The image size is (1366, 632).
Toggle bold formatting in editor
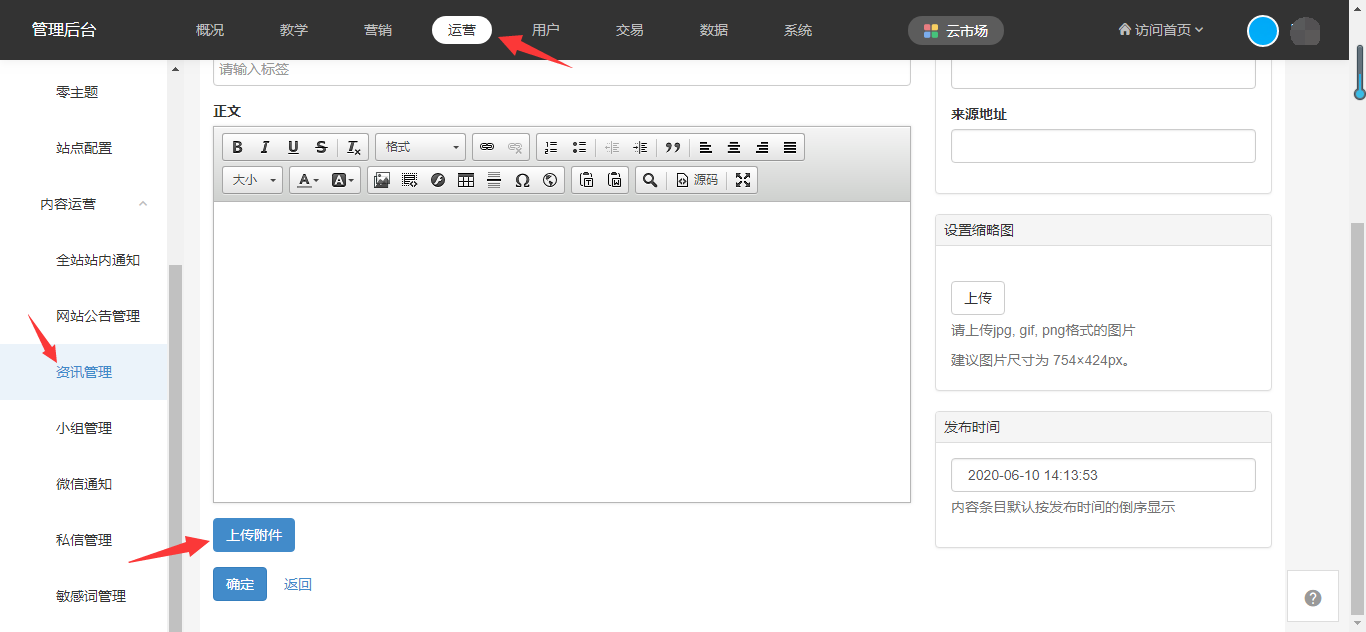tap(237, 147)
